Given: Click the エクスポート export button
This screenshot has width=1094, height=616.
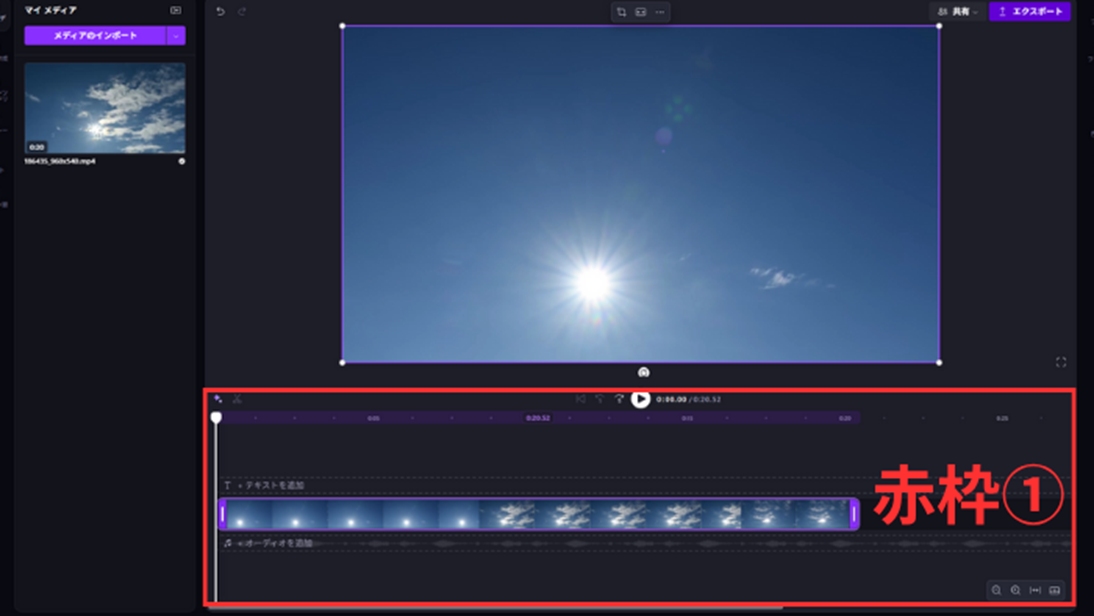Looking at the screenshot, I should [x=1030, y=12].
